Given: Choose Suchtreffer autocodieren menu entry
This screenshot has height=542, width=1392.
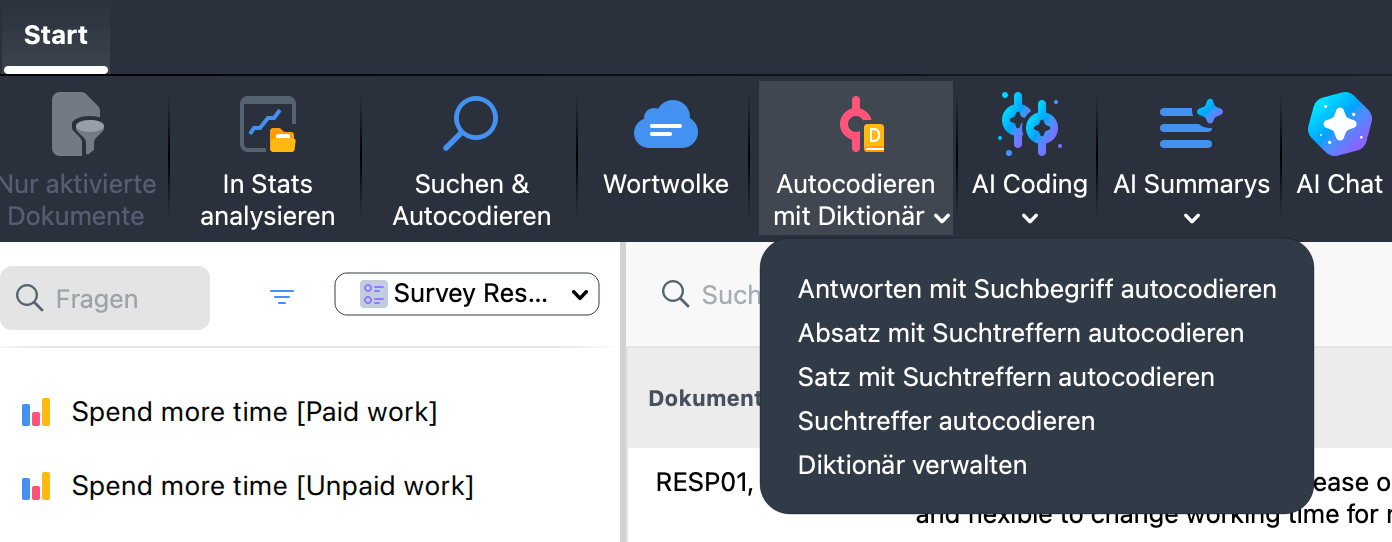Looking at the screenshot, I should click(946, 421).
